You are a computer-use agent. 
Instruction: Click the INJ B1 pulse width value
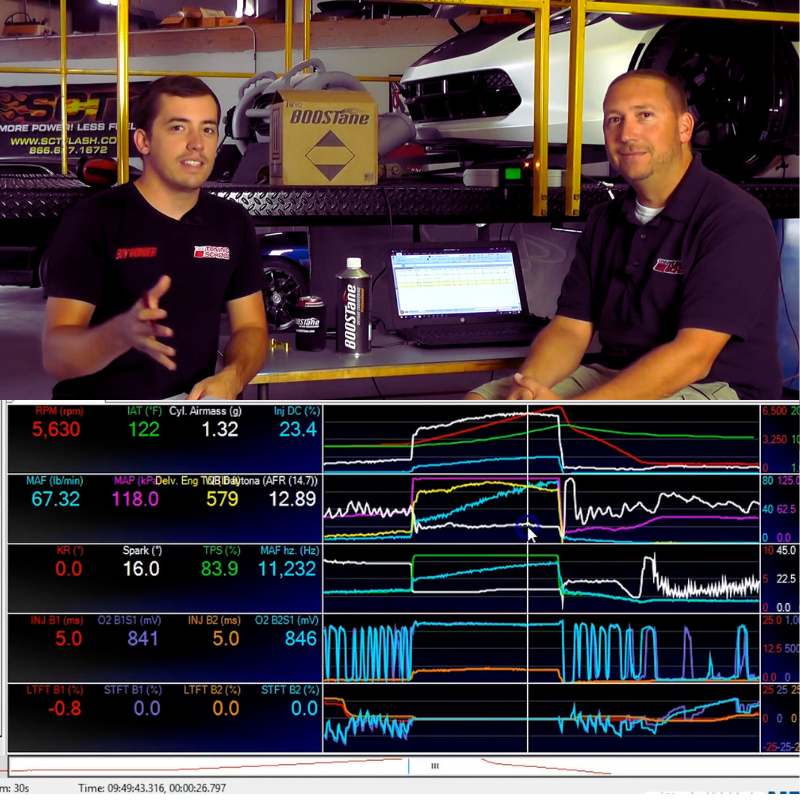pos(68,639)
